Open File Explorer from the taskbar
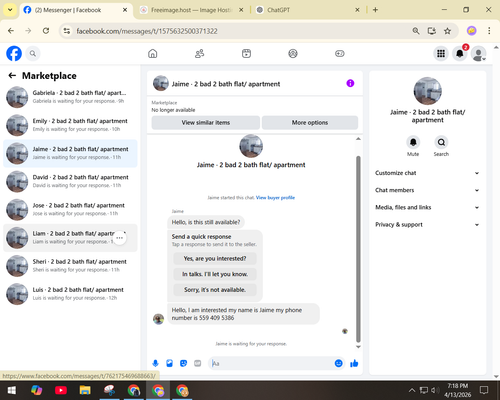The width and height of the screenshot is (500, 400). pos(85,390)
